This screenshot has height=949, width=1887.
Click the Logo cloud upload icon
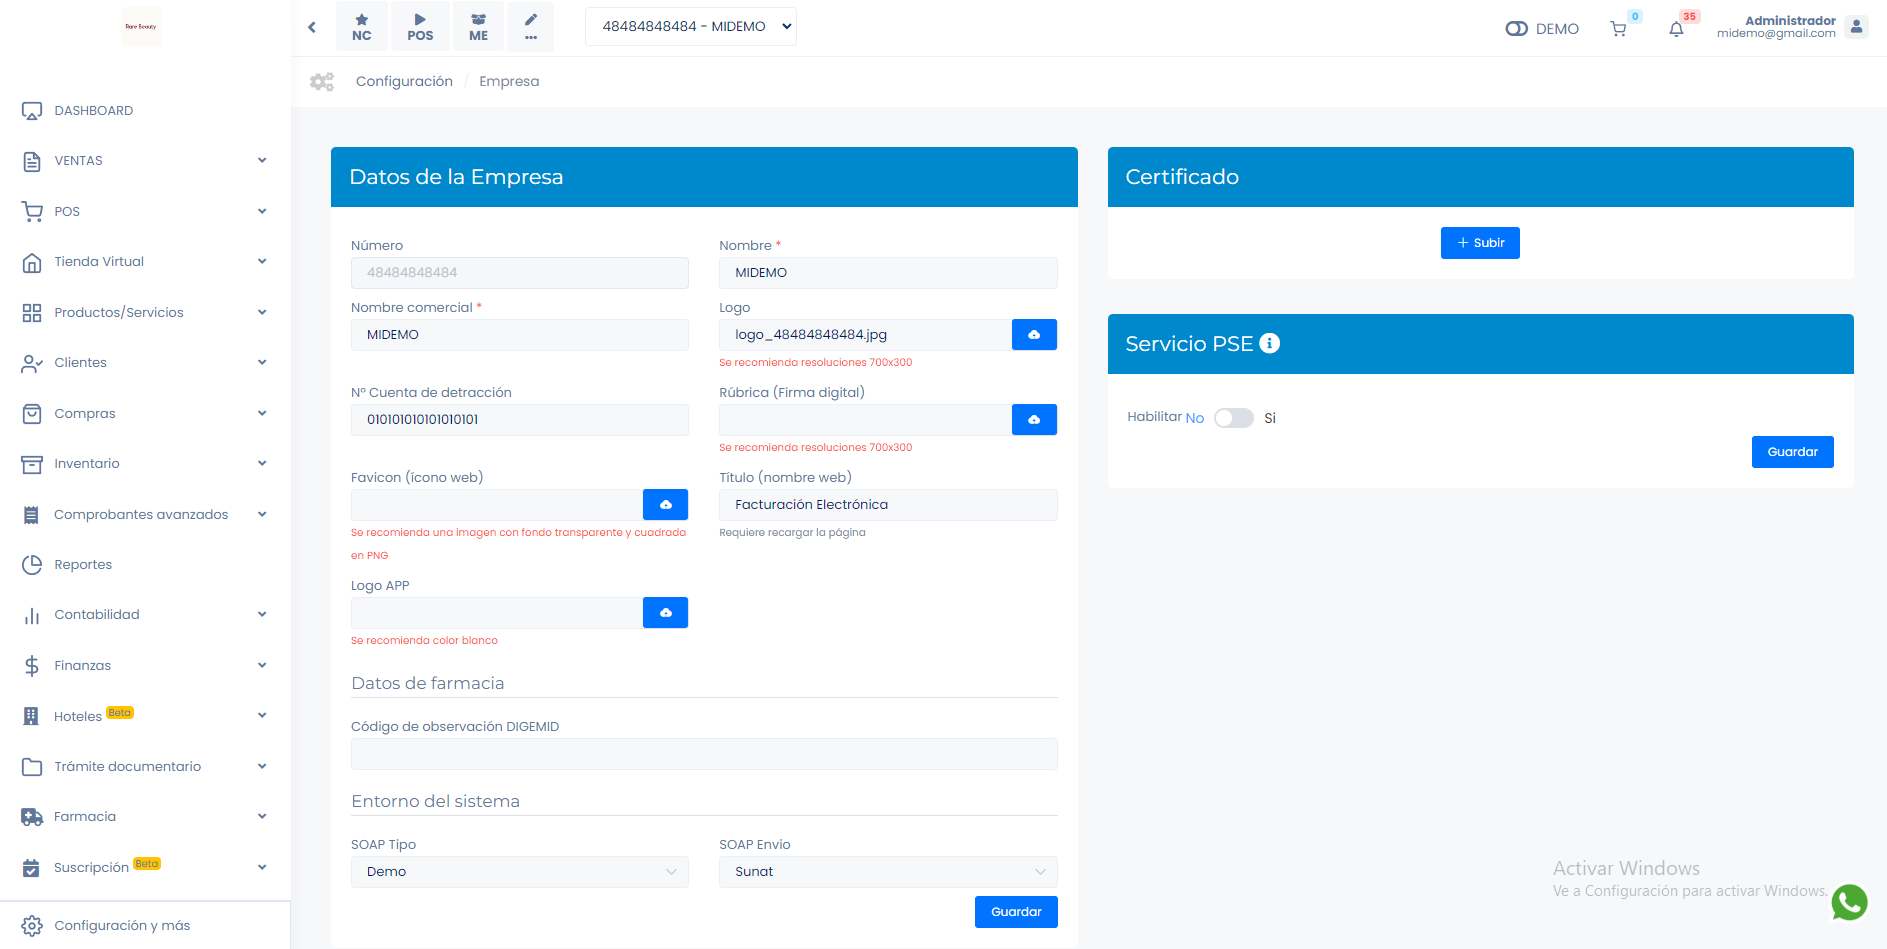[1034, 335]
